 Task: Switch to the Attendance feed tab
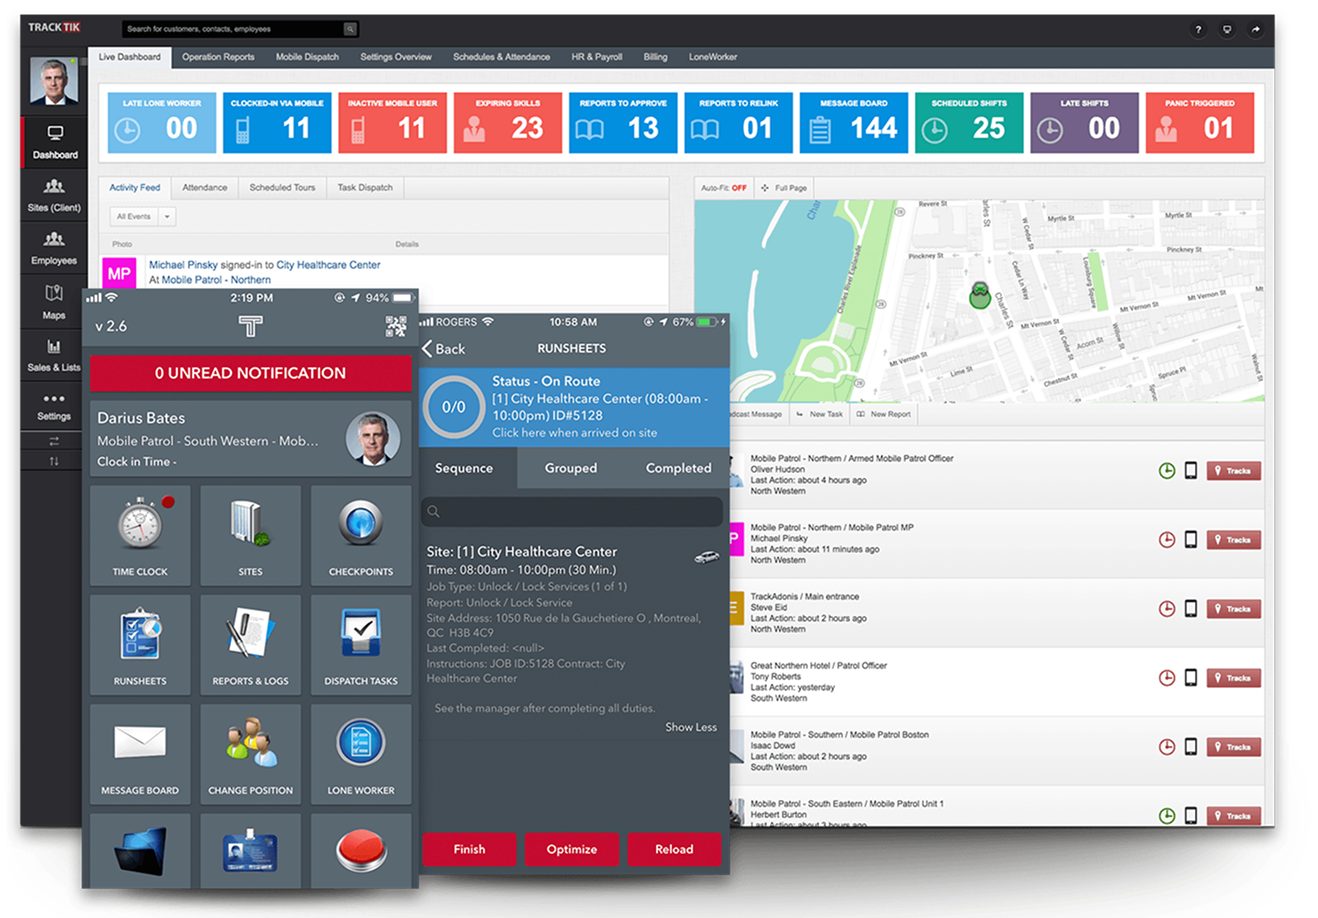pos(204,188)
